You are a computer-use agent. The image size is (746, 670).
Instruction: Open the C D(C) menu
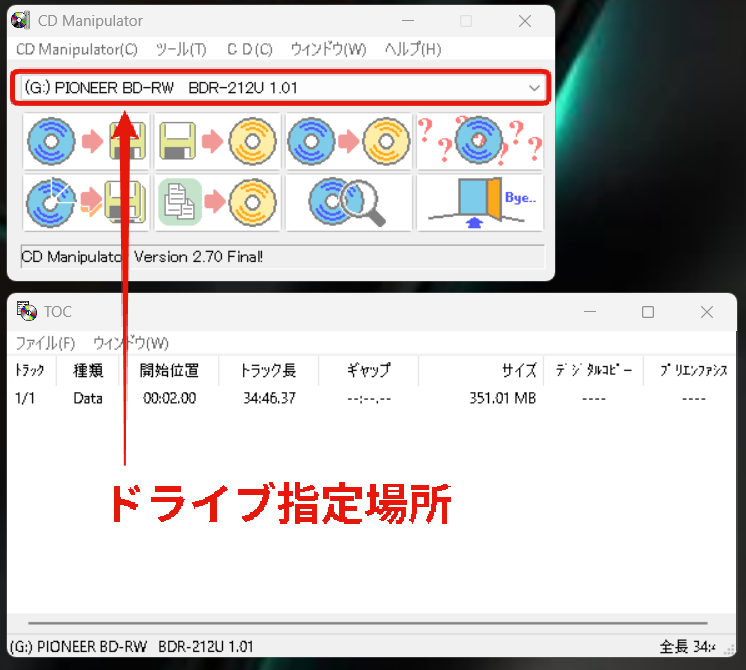pos(249,49)
